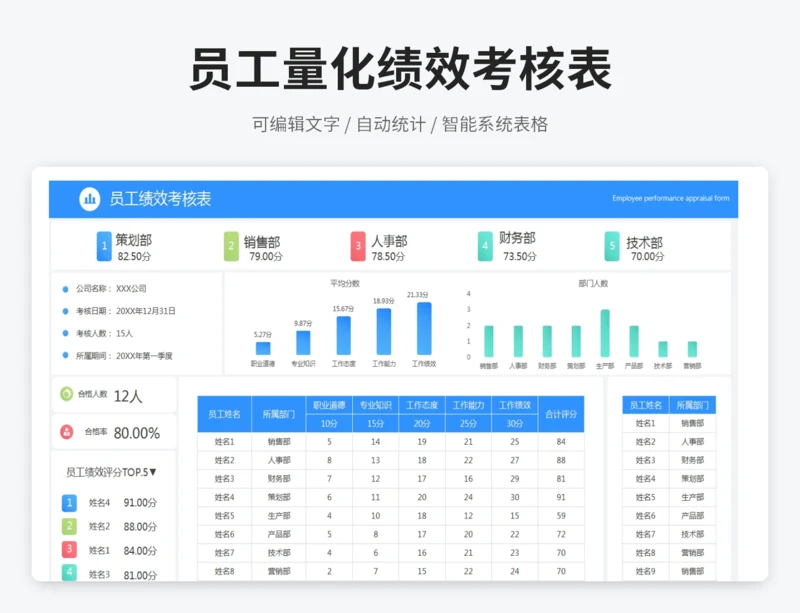Image resolution: width=800 pixels, height=613 pixels.
Task: Click the green rank 2 badge beside 销售部
Action: coord(231,246)
